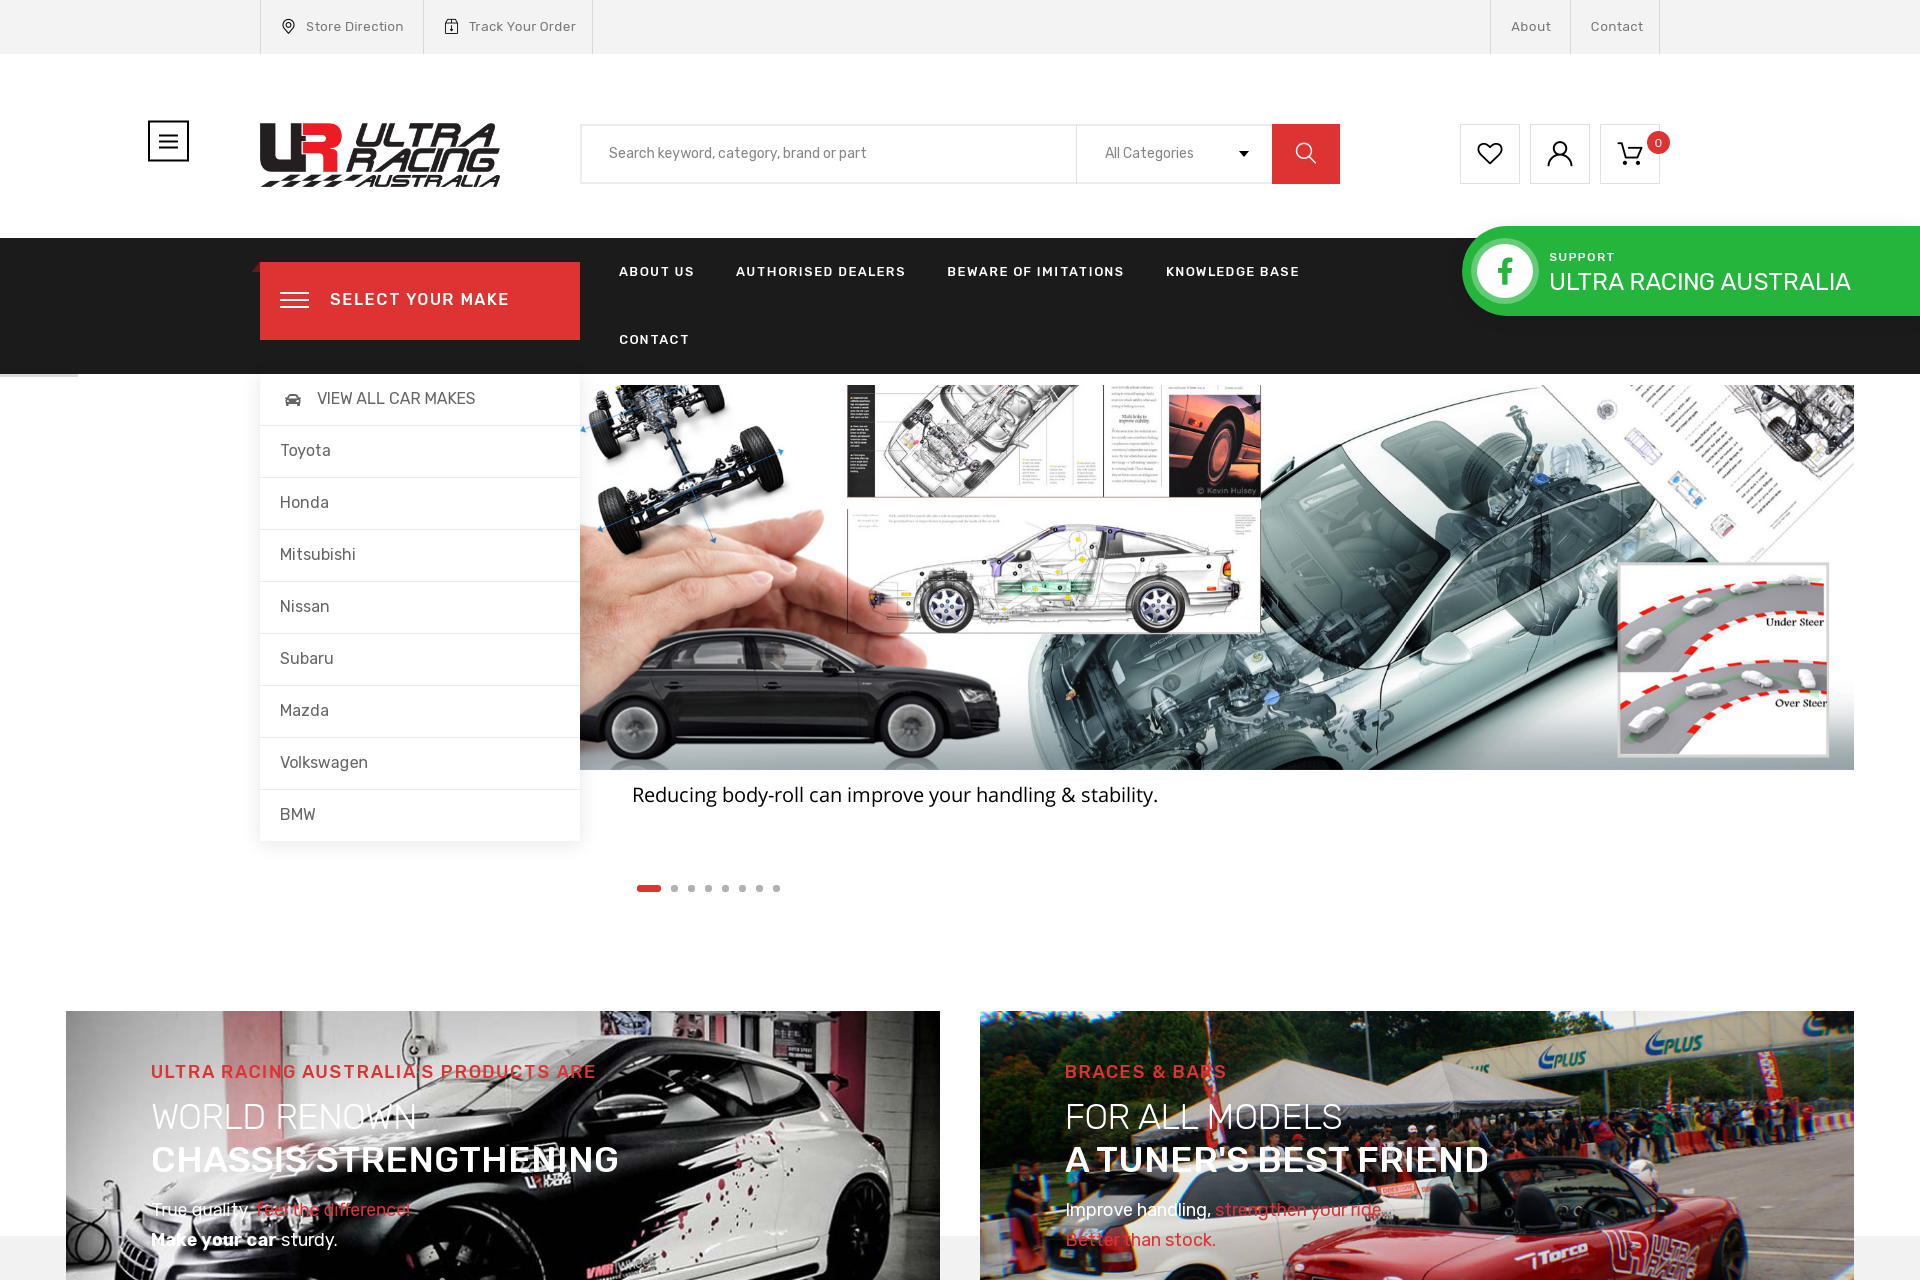This screenshot has width=1920, height=1280.
Task: Go to the second carousel slide dot
Action: pyautogui.click(x=675, y=888)
